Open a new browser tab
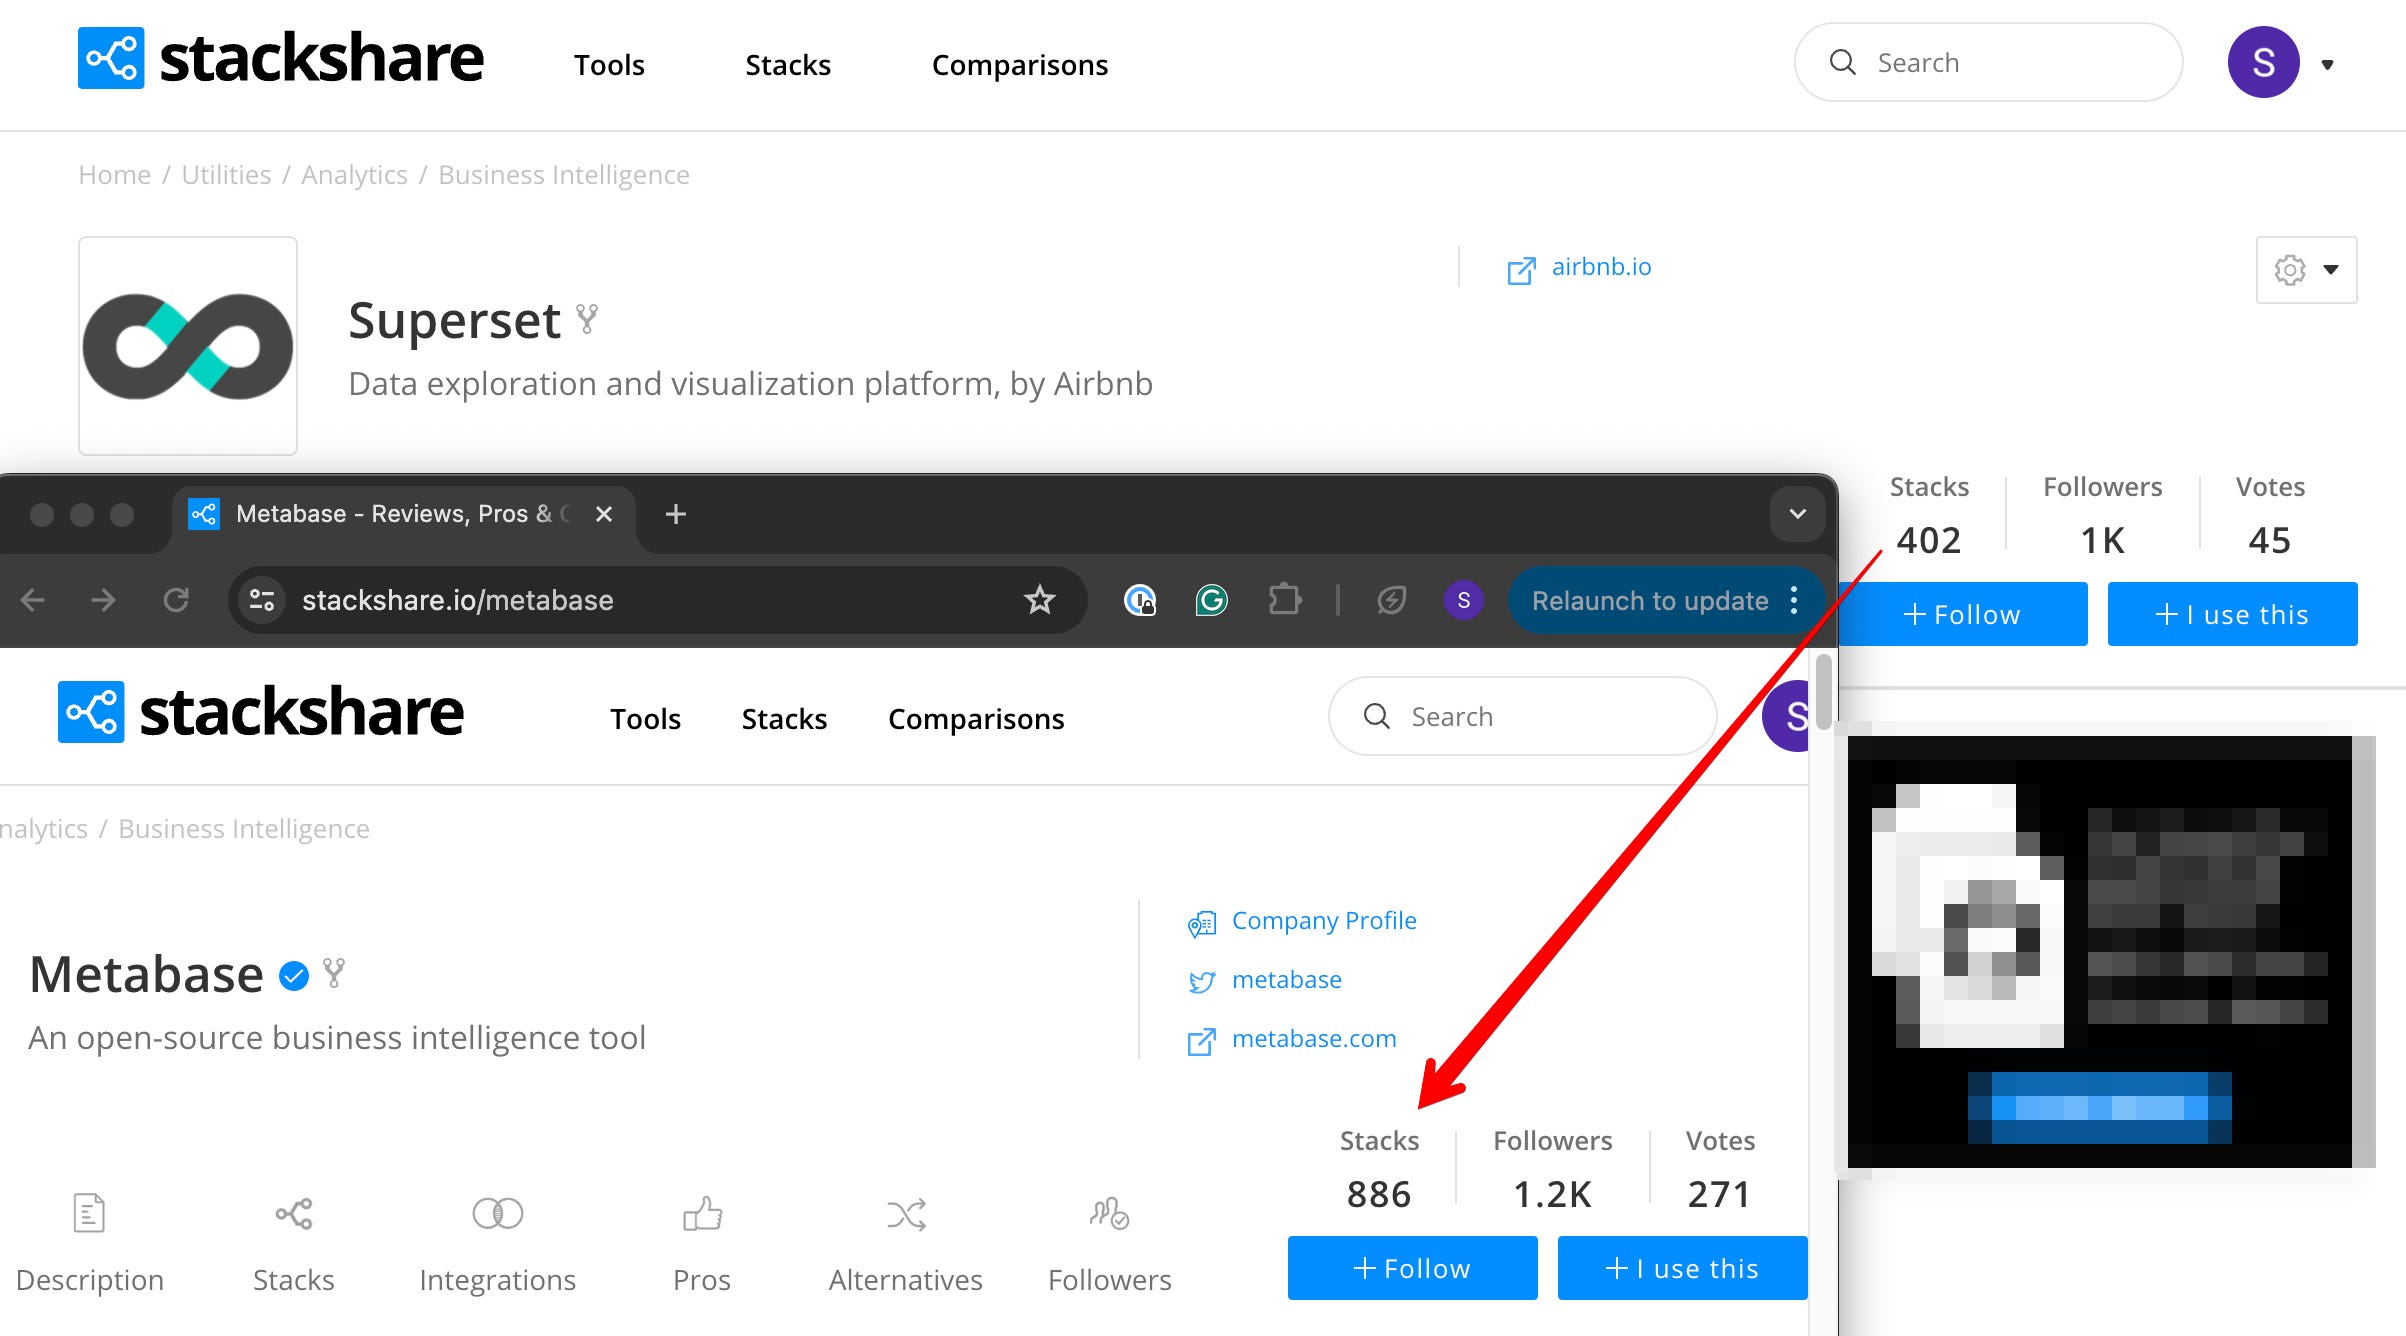2406x1336 pixels. (x=676, y=514)
